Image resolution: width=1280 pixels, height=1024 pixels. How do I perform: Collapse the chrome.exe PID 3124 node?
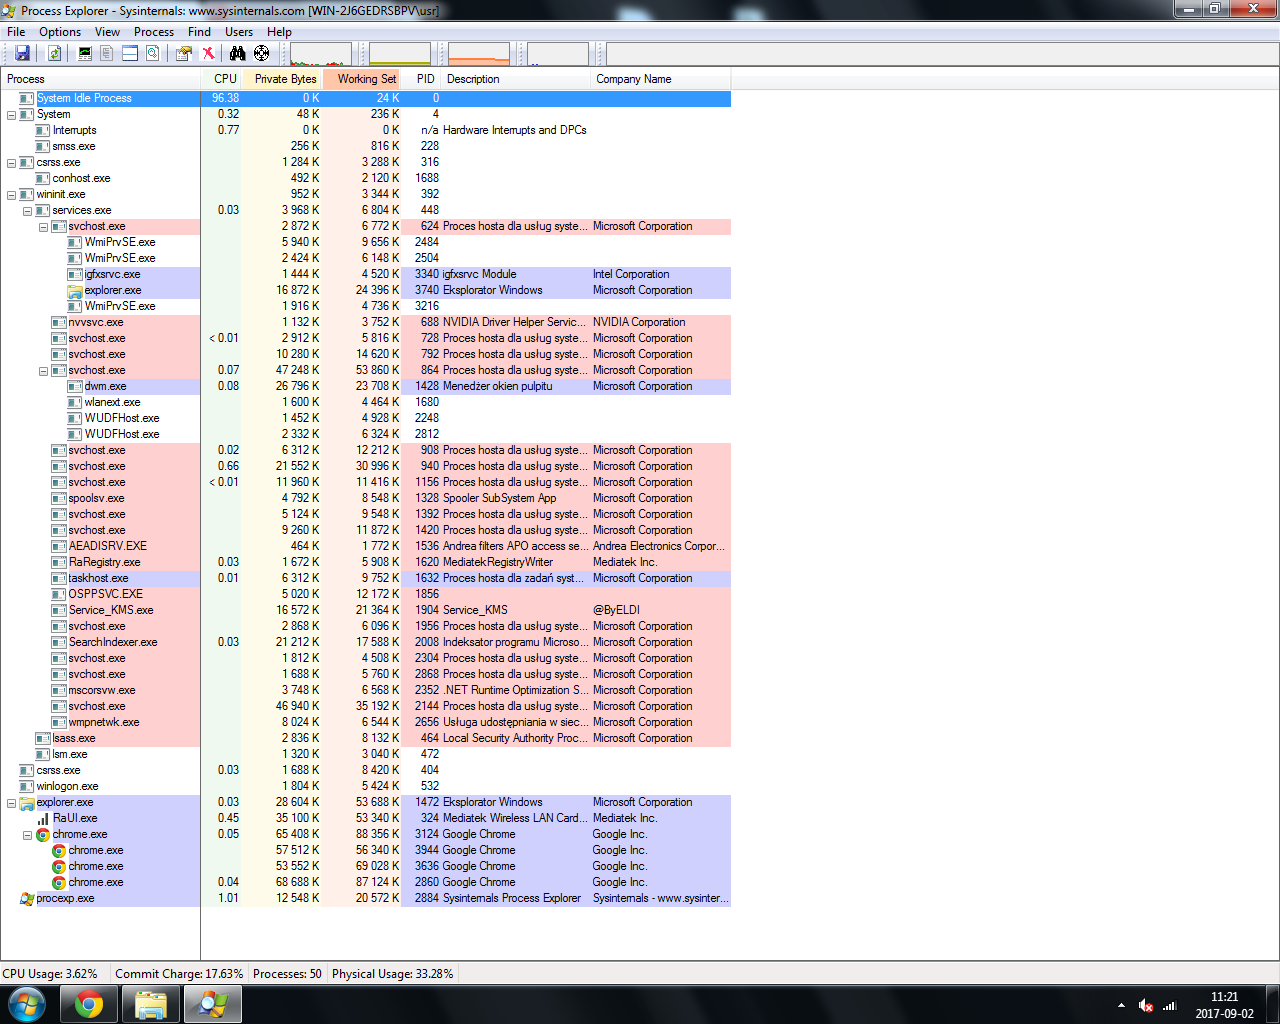[x=27, y=834]
